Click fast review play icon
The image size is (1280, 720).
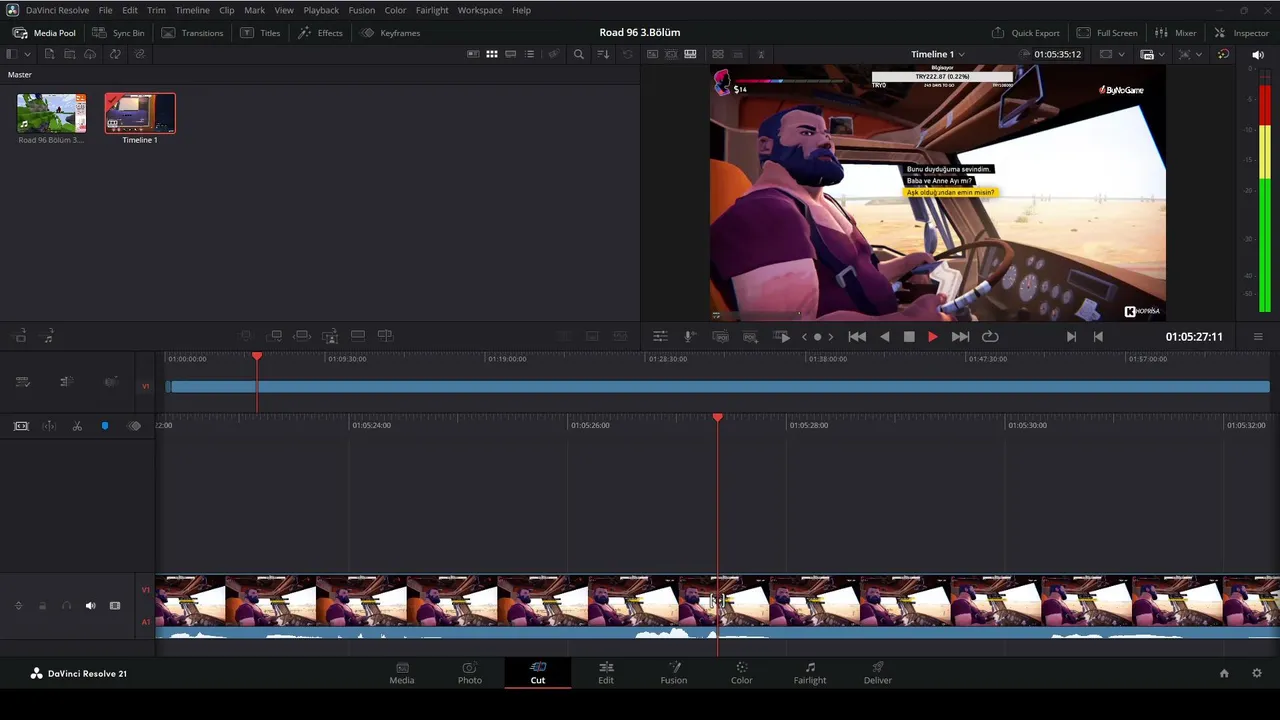click(x=784, y=337)
